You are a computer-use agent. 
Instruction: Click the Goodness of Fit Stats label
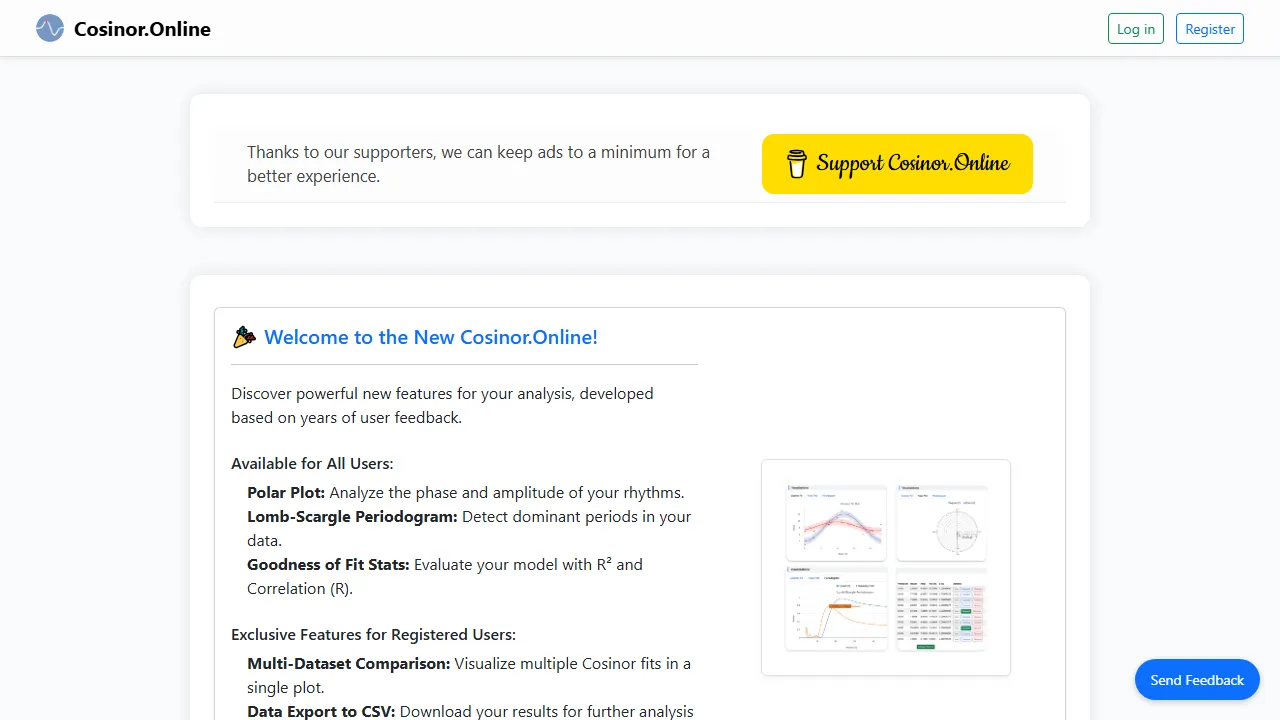coord(327,564)
